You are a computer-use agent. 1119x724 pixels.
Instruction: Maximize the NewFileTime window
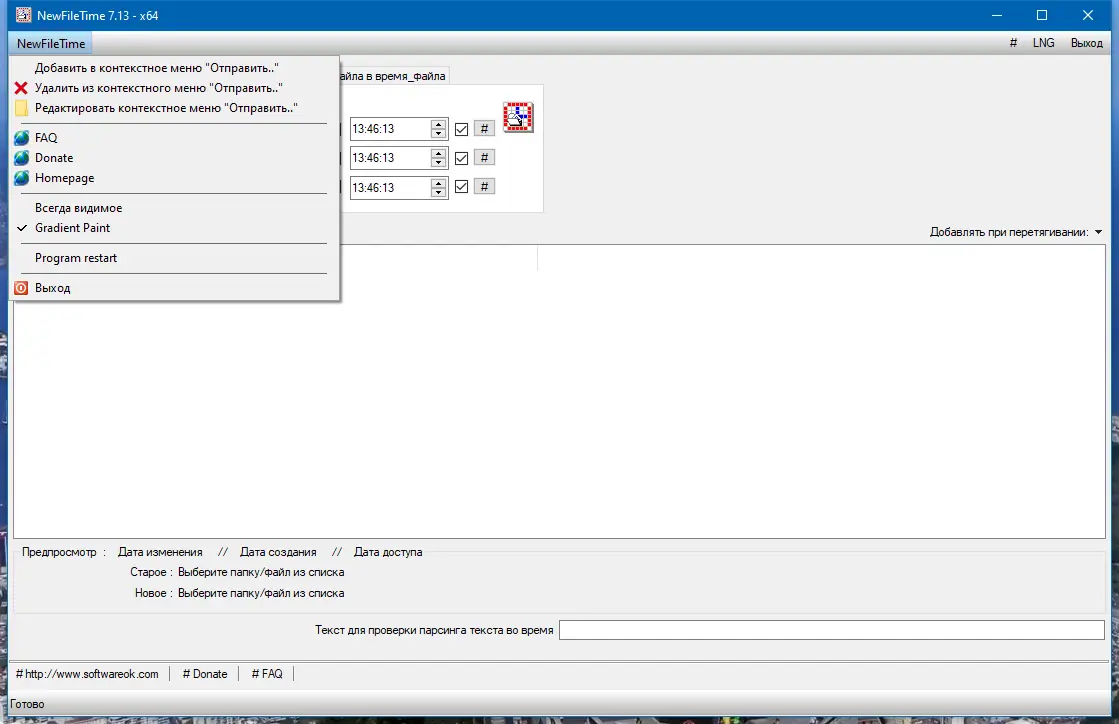click(1042, 15)
